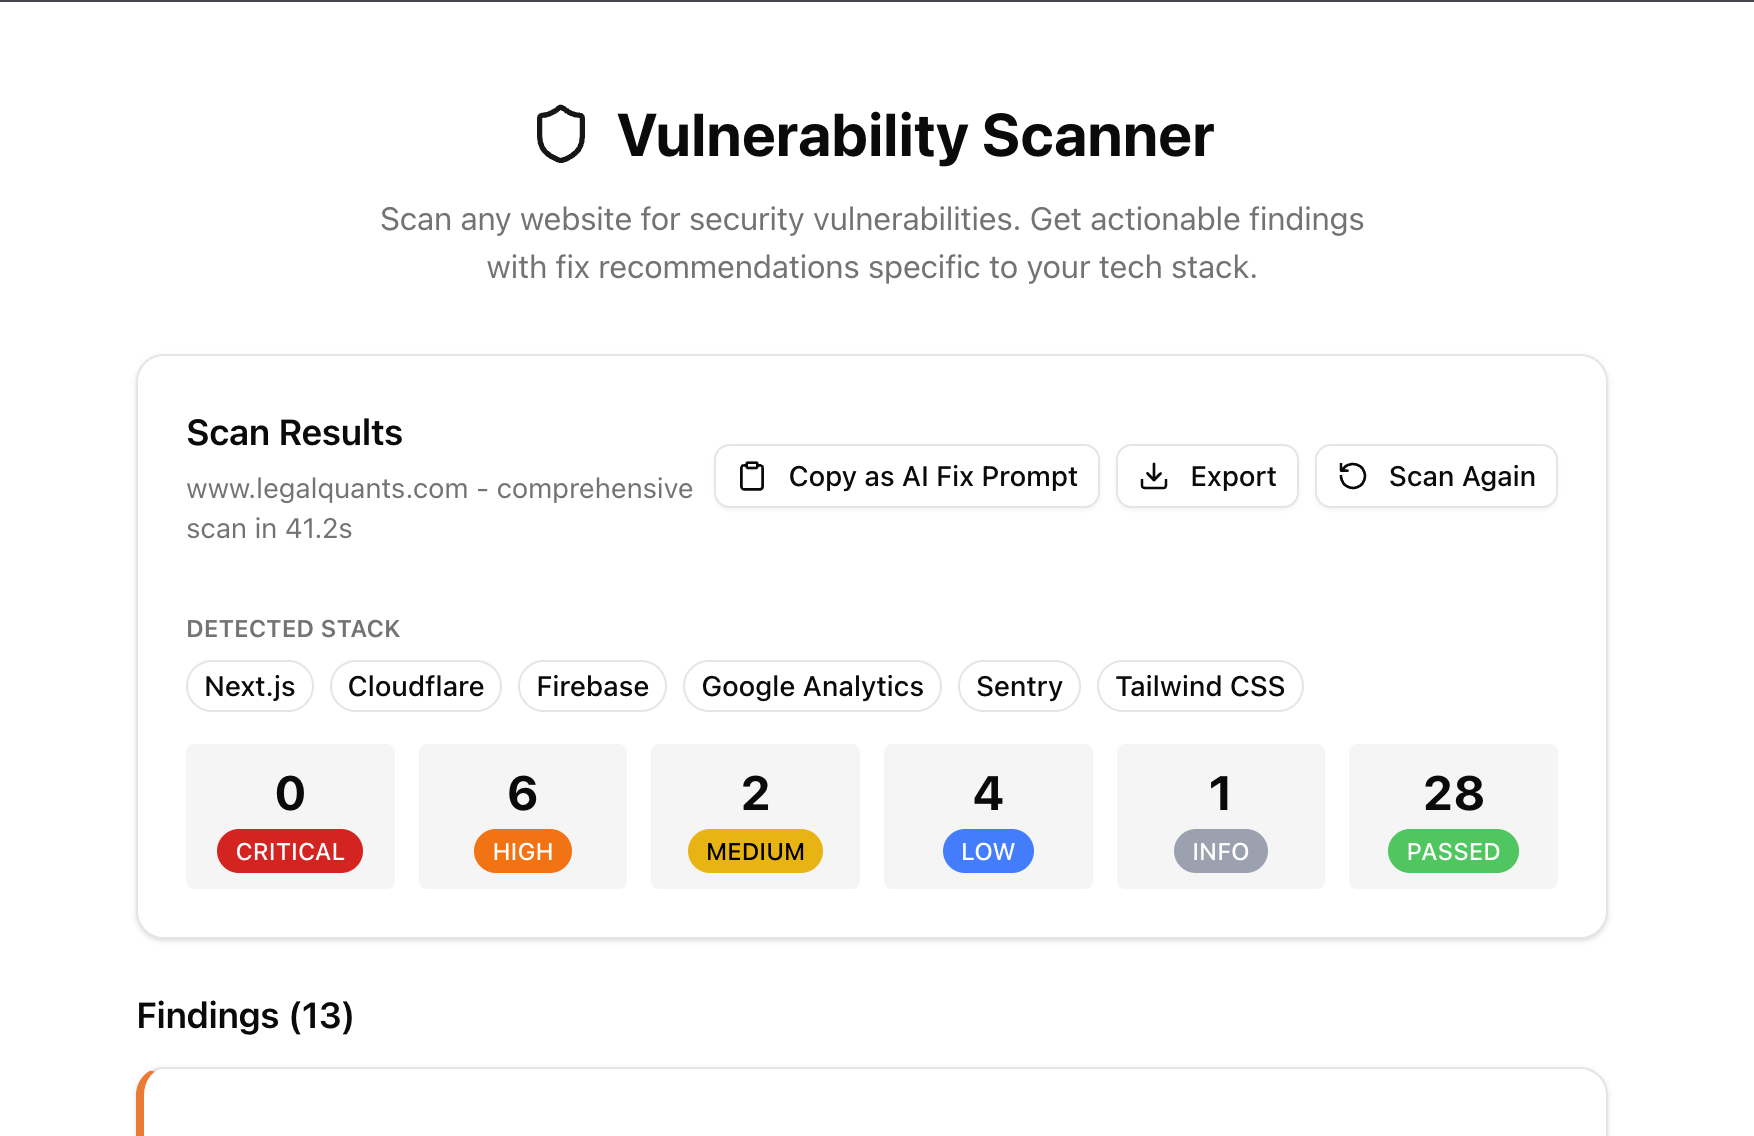
Task: Select the Sentry stack chip
Action: 1019,686
